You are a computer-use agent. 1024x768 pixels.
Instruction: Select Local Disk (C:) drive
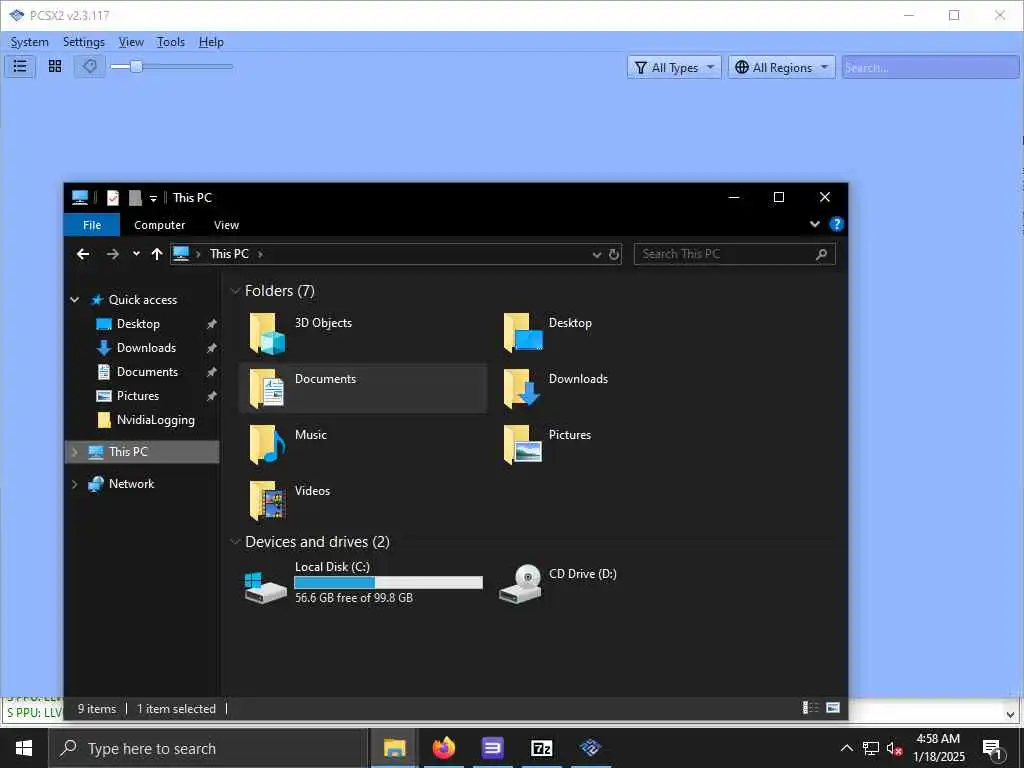tap(363, 583)
